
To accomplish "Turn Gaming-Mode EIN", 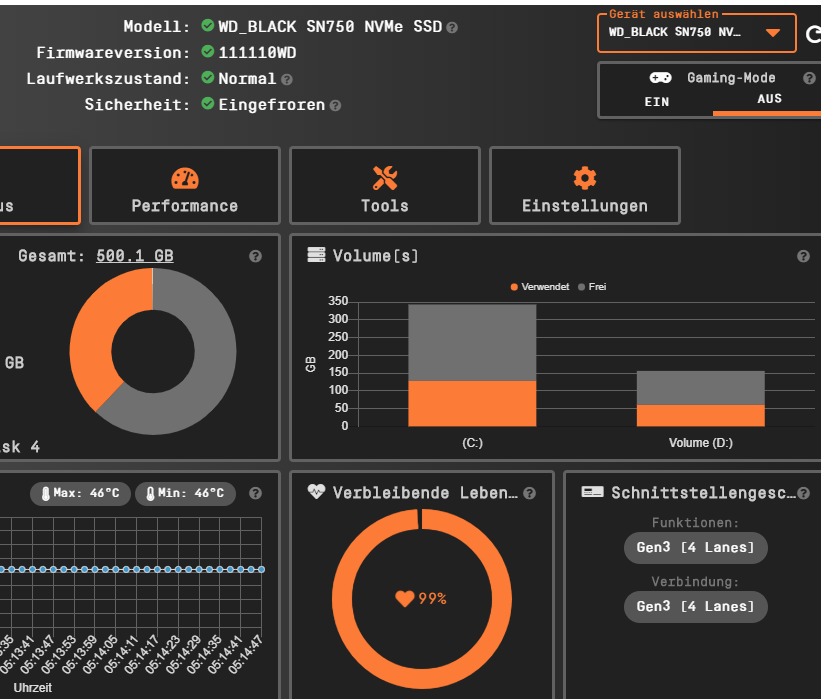I will 657,102.
